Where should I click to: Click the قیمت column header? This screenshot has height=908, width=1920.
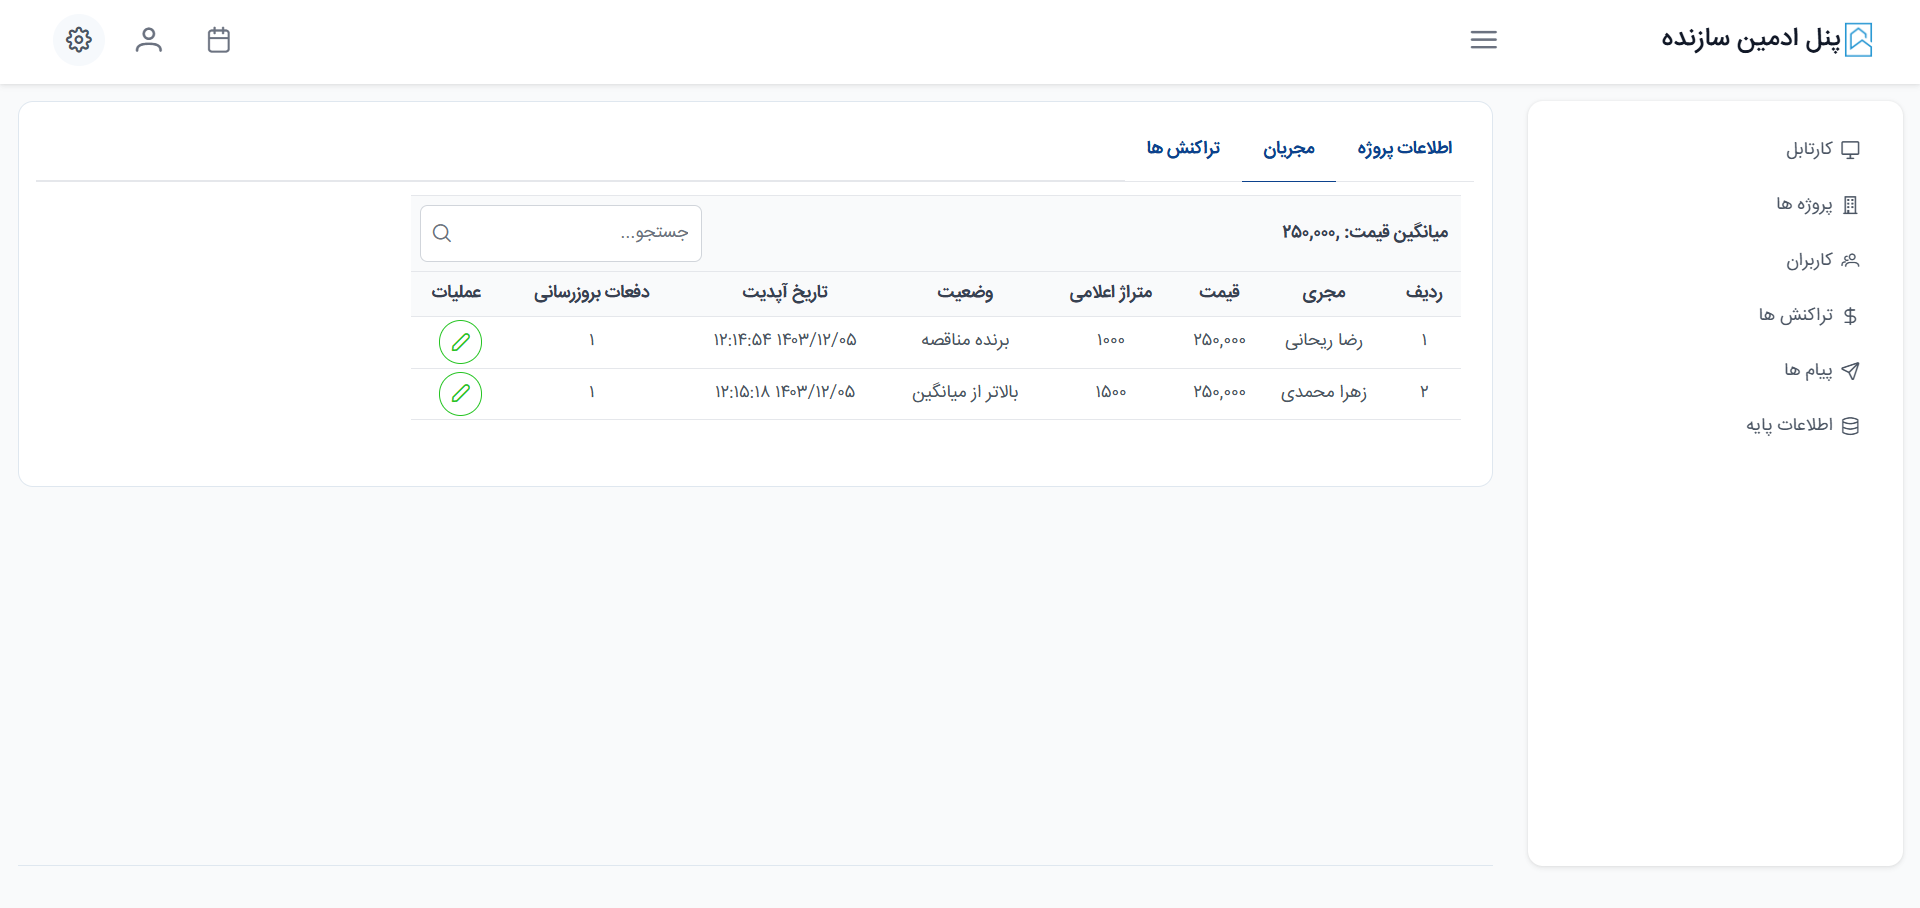tap(1219, 292)
